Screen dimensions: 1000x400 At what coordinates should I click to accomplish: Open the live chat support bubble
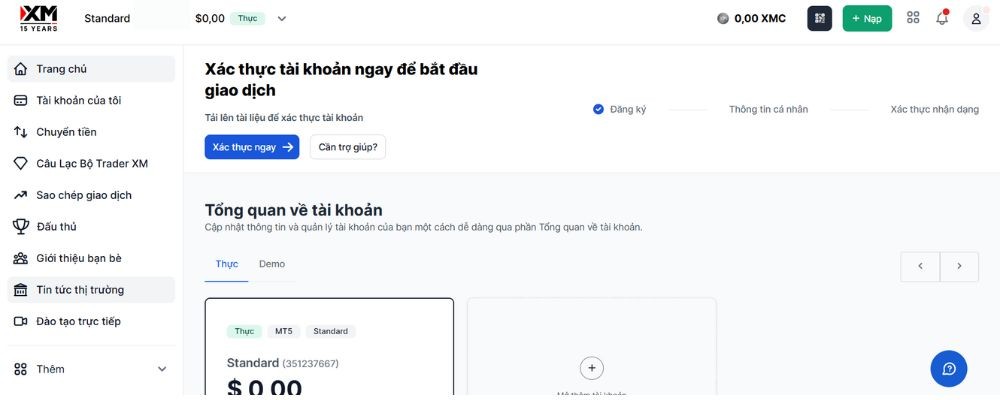tap(948, 369)
